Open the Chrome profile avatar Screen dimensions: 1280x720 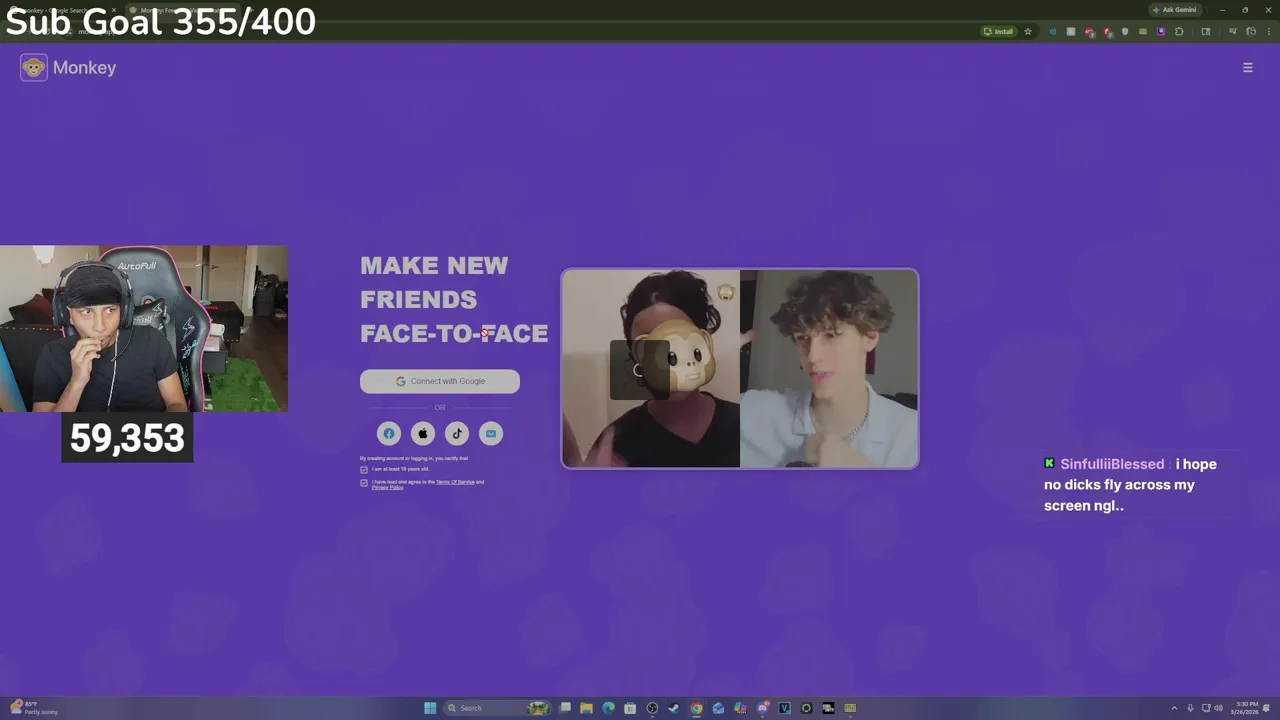(1251, 31)
